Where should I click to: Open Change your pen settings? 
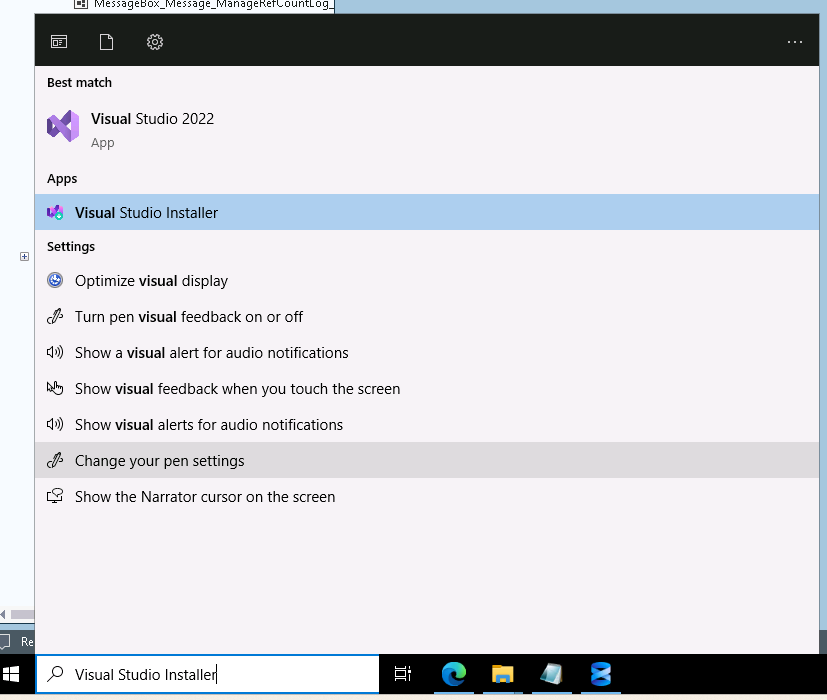coord(427,460)
